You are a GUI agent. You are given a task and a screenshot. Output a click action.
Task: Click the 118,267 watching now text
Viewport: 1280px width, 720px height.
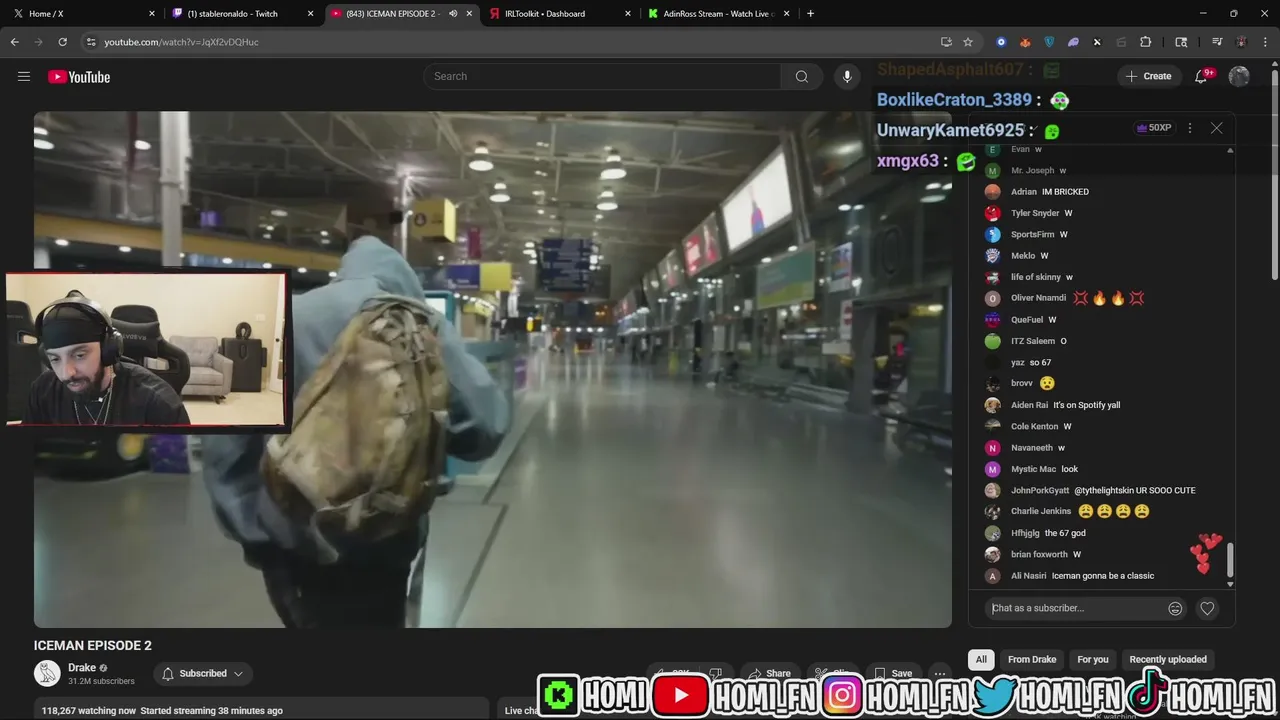[88, 711]
